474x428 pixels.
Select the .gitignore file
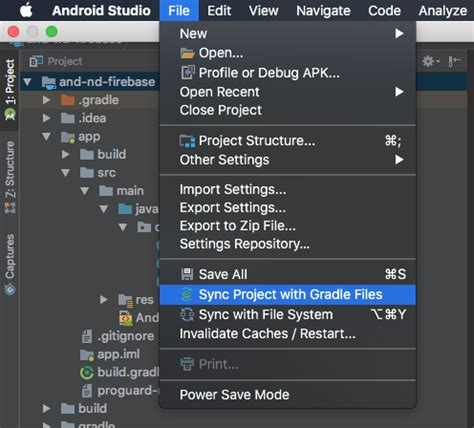tap(118, 336)
